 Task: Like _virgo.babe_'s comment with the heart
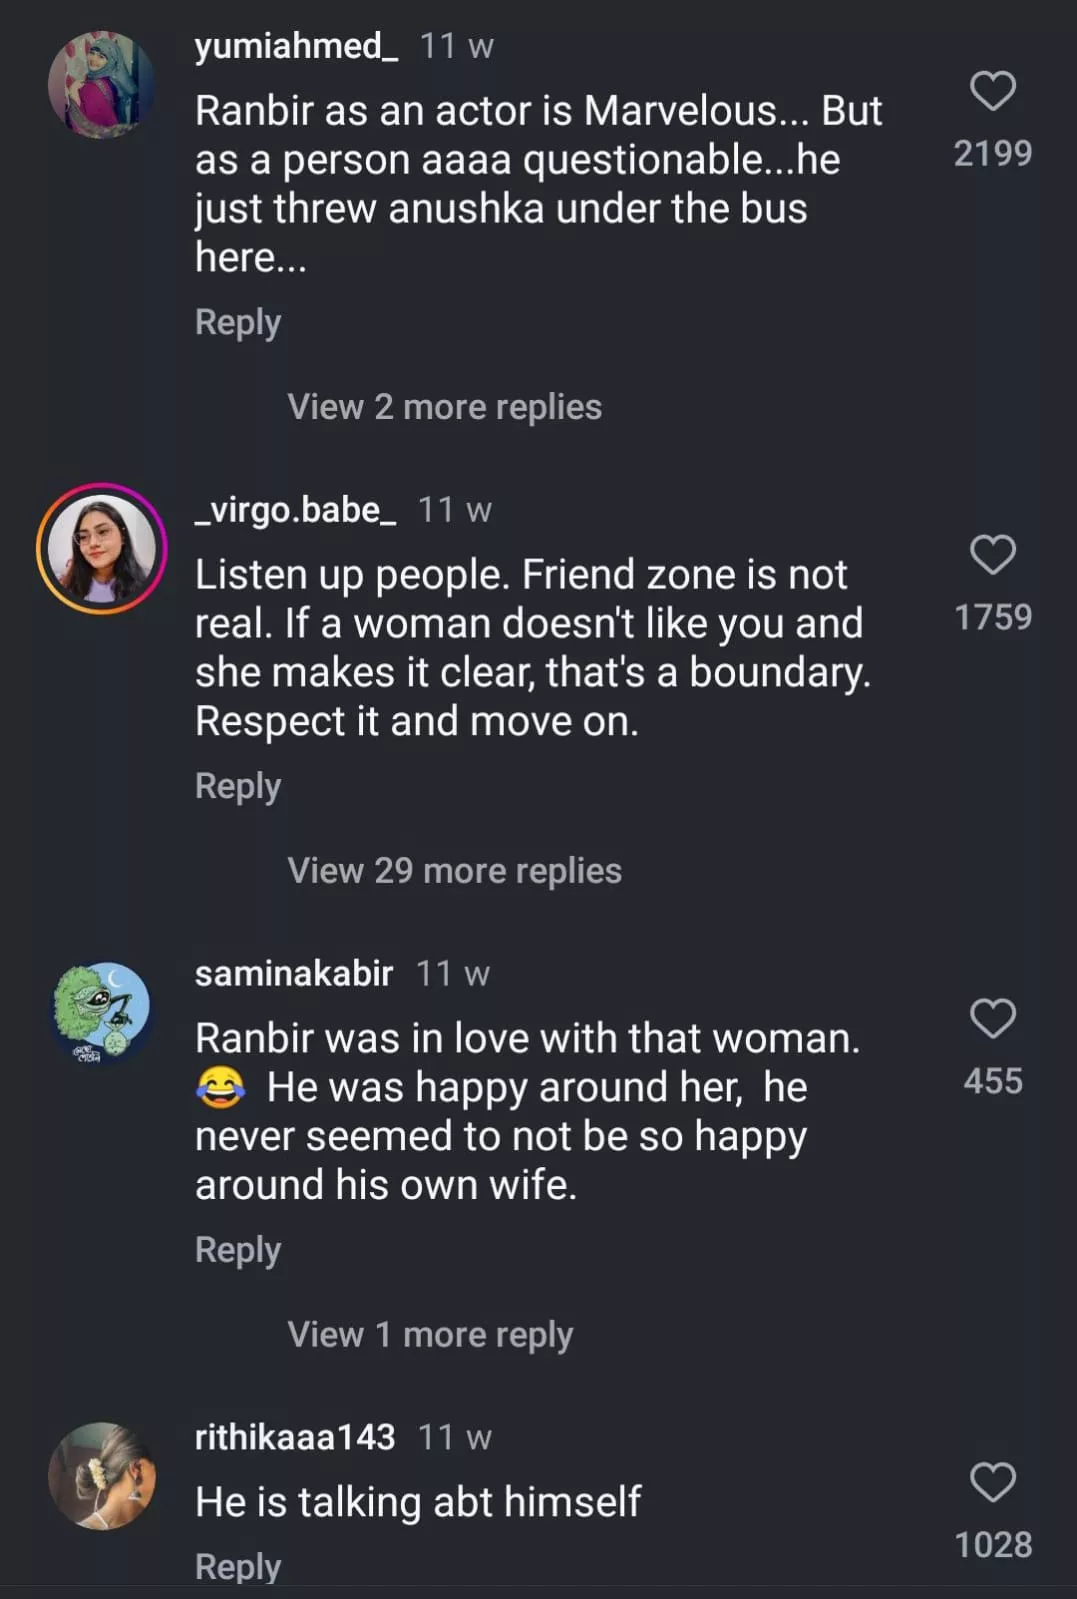[992, 555]
